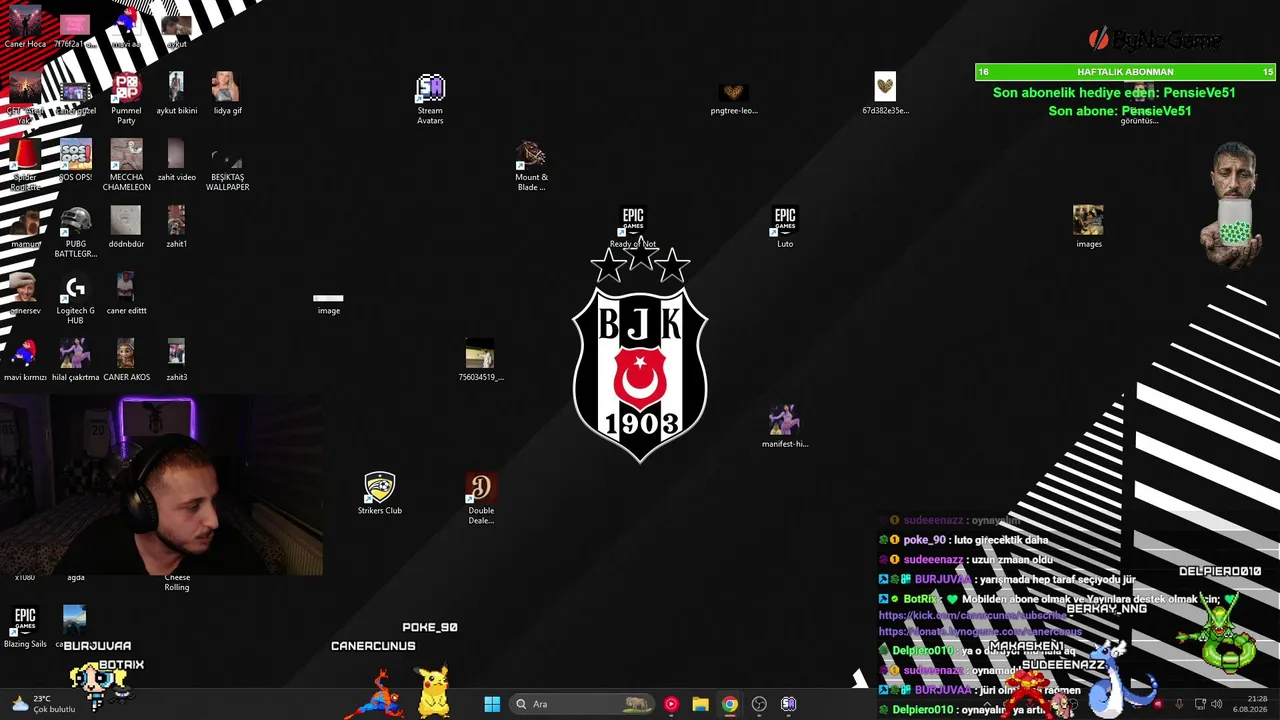
Task: Open the Spider Roulette shortcut
Action: (25, 166)
